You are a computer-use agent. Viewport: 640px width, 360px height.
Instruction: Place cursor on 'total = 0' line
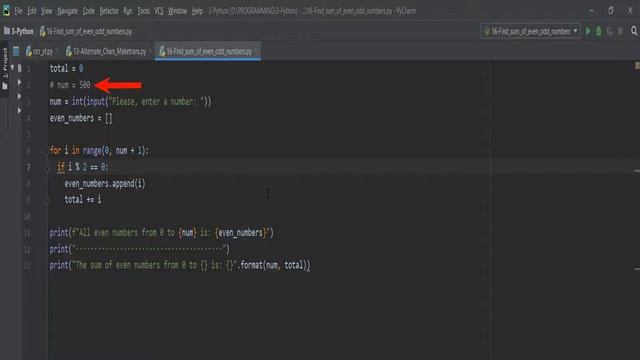coord(67,69)
